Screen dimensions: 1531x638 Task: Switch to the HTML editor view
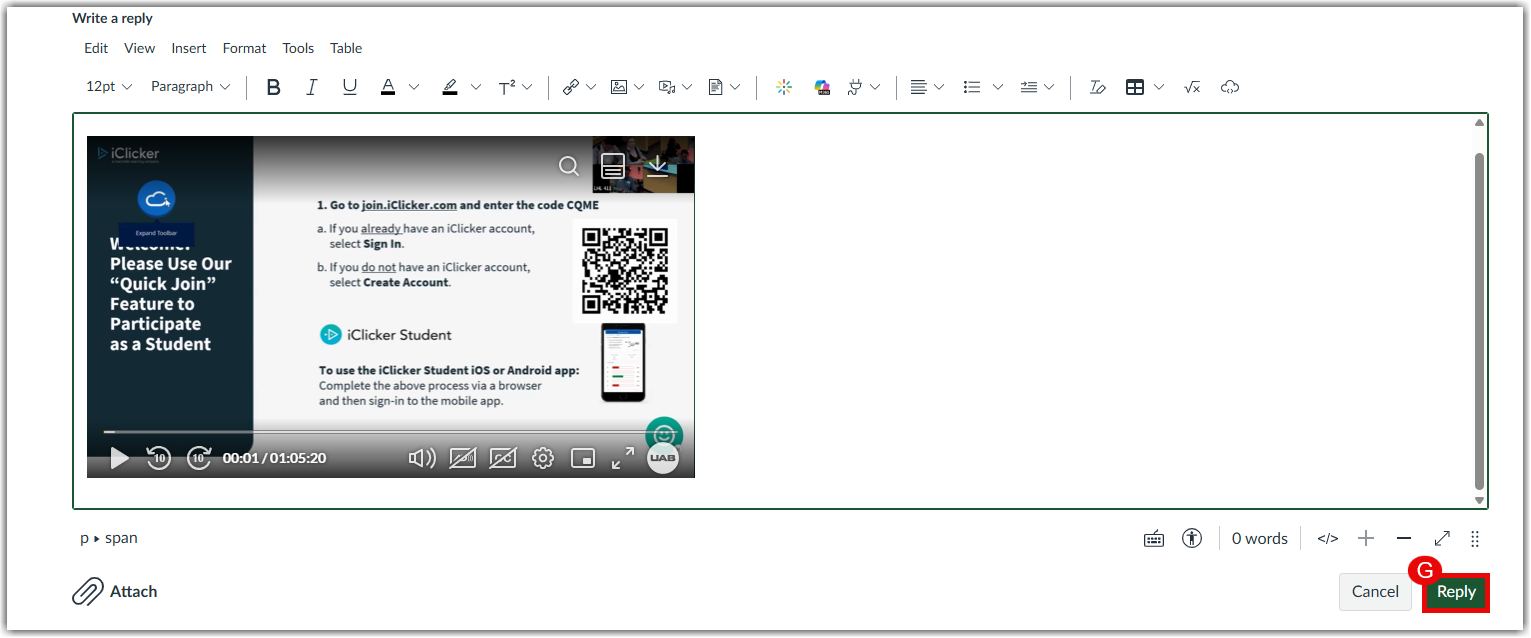[1327, 539]
